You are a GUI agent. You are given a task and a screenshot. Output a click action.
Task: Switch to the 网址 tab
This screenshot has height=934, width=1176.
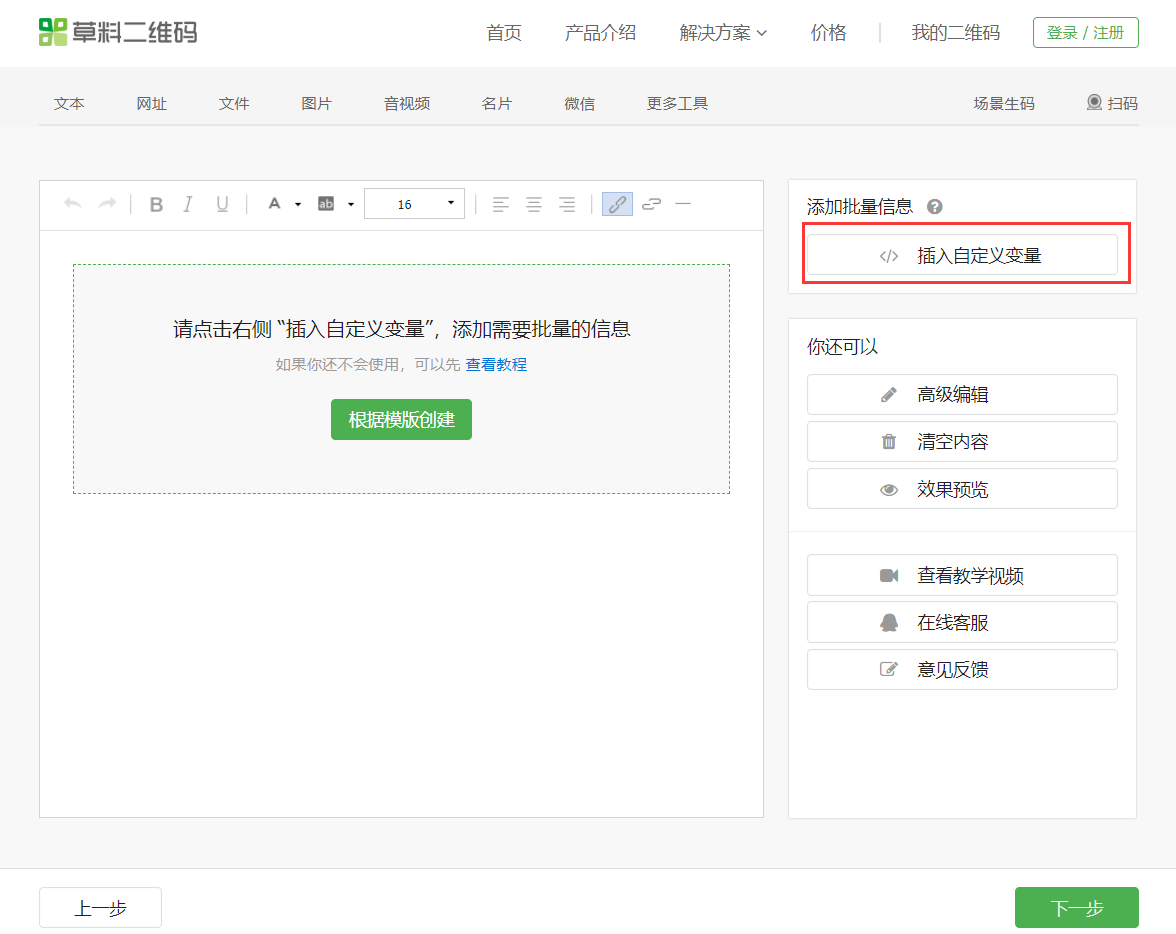(152, 104)
